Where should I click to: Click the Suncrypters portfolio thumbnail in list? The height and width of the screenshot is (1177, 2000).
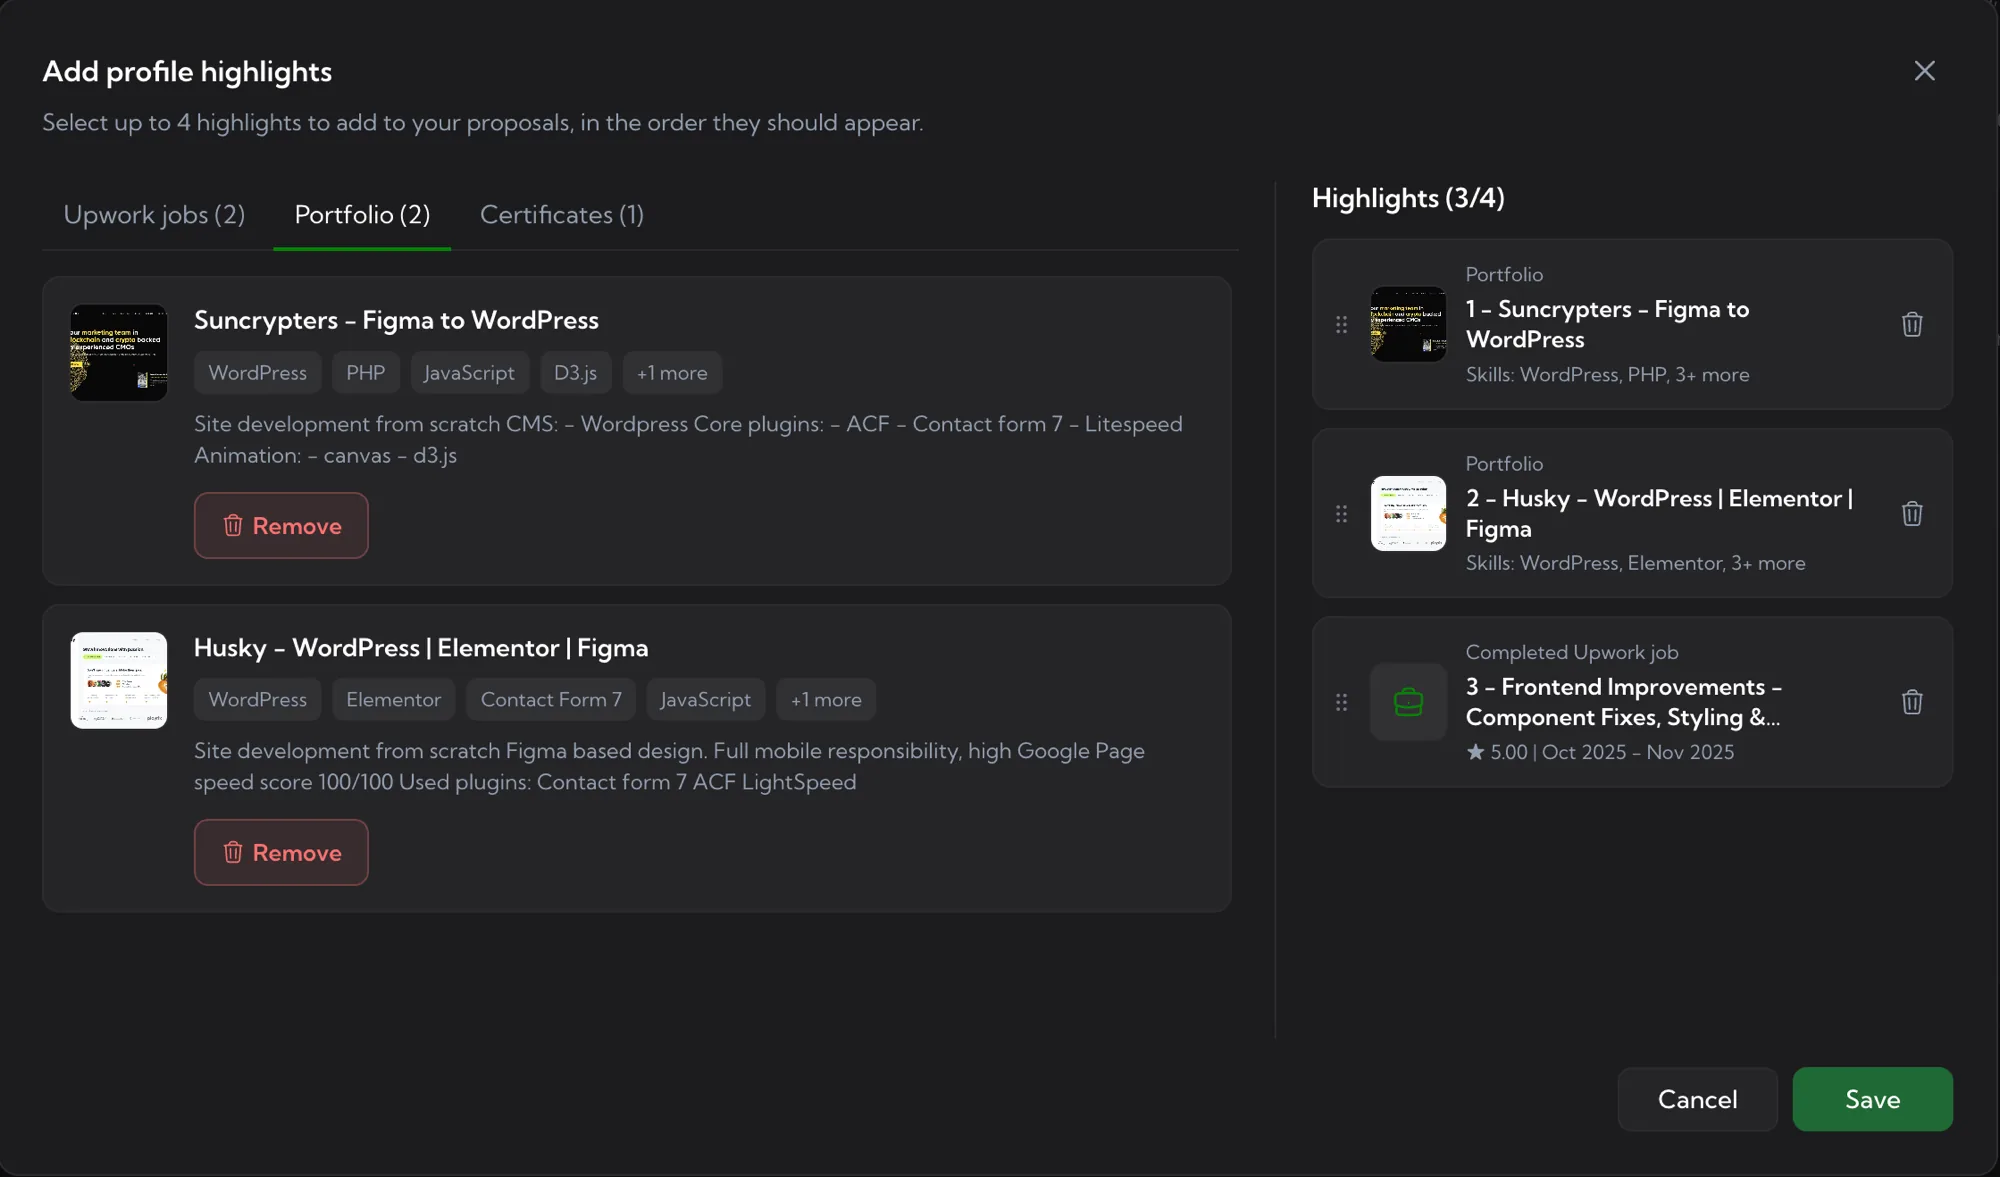[x=119, y=352]
